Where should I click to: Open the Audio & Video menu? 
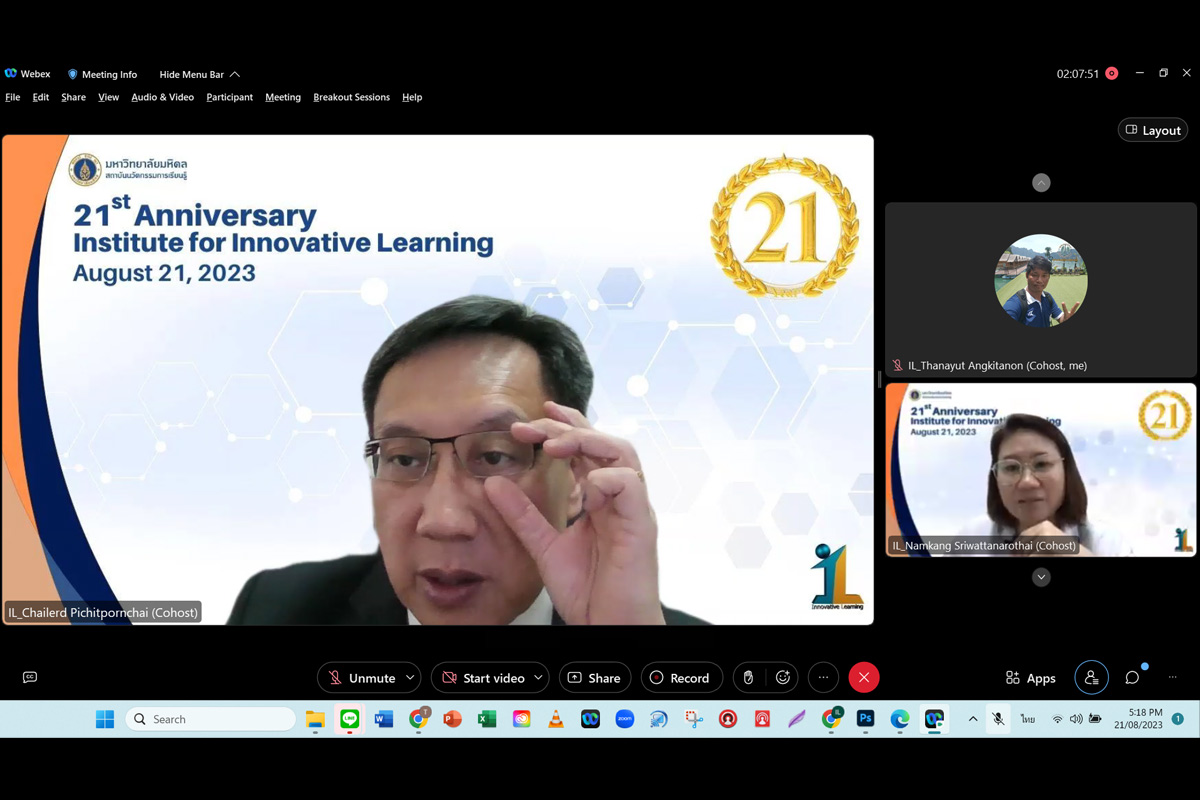[162, 97]
